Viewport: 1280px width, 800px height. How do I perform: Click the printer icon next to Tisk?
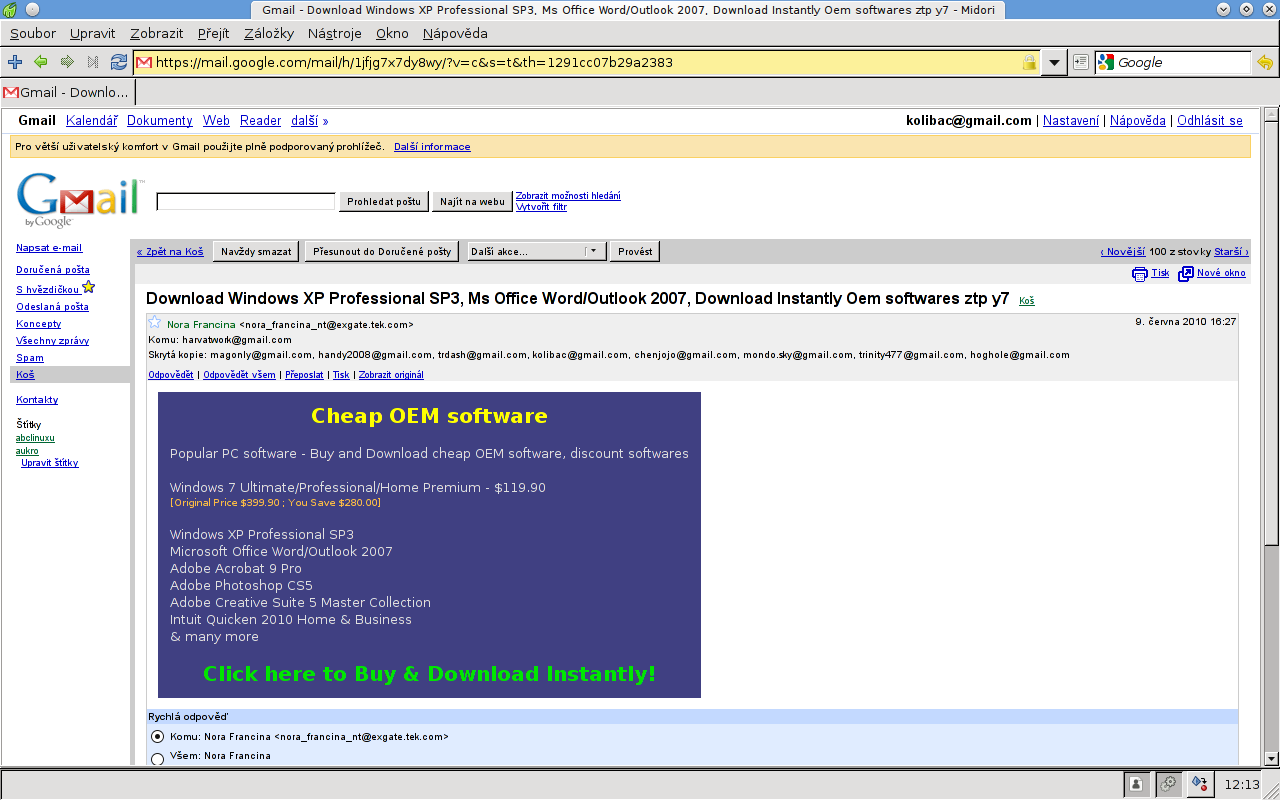click(1139, 273)
